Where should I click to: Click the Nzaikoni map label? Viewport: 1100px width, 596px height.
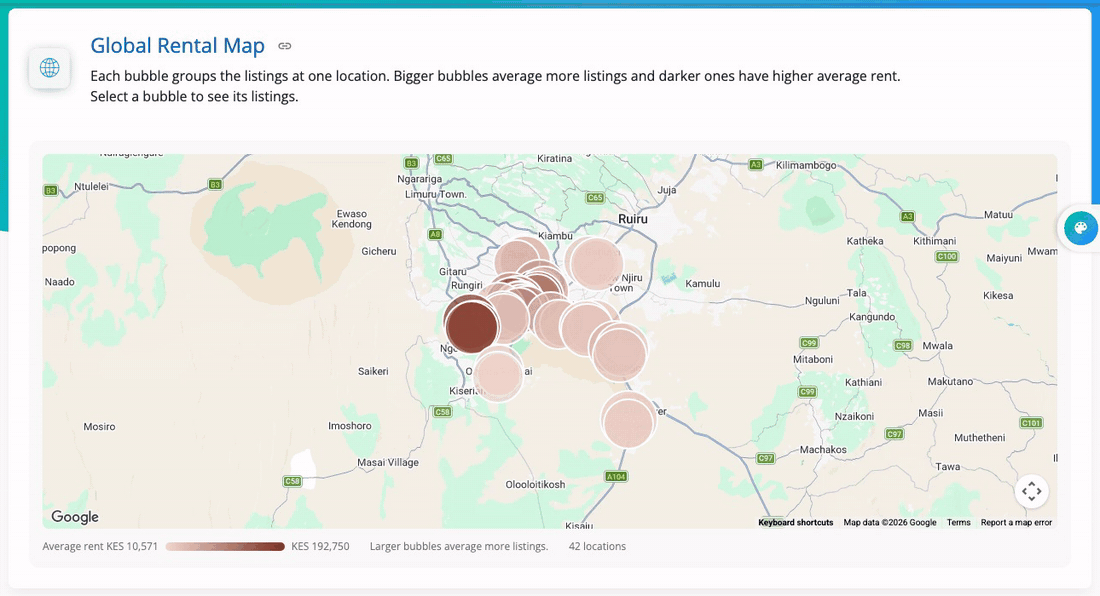tap(854, 416)
